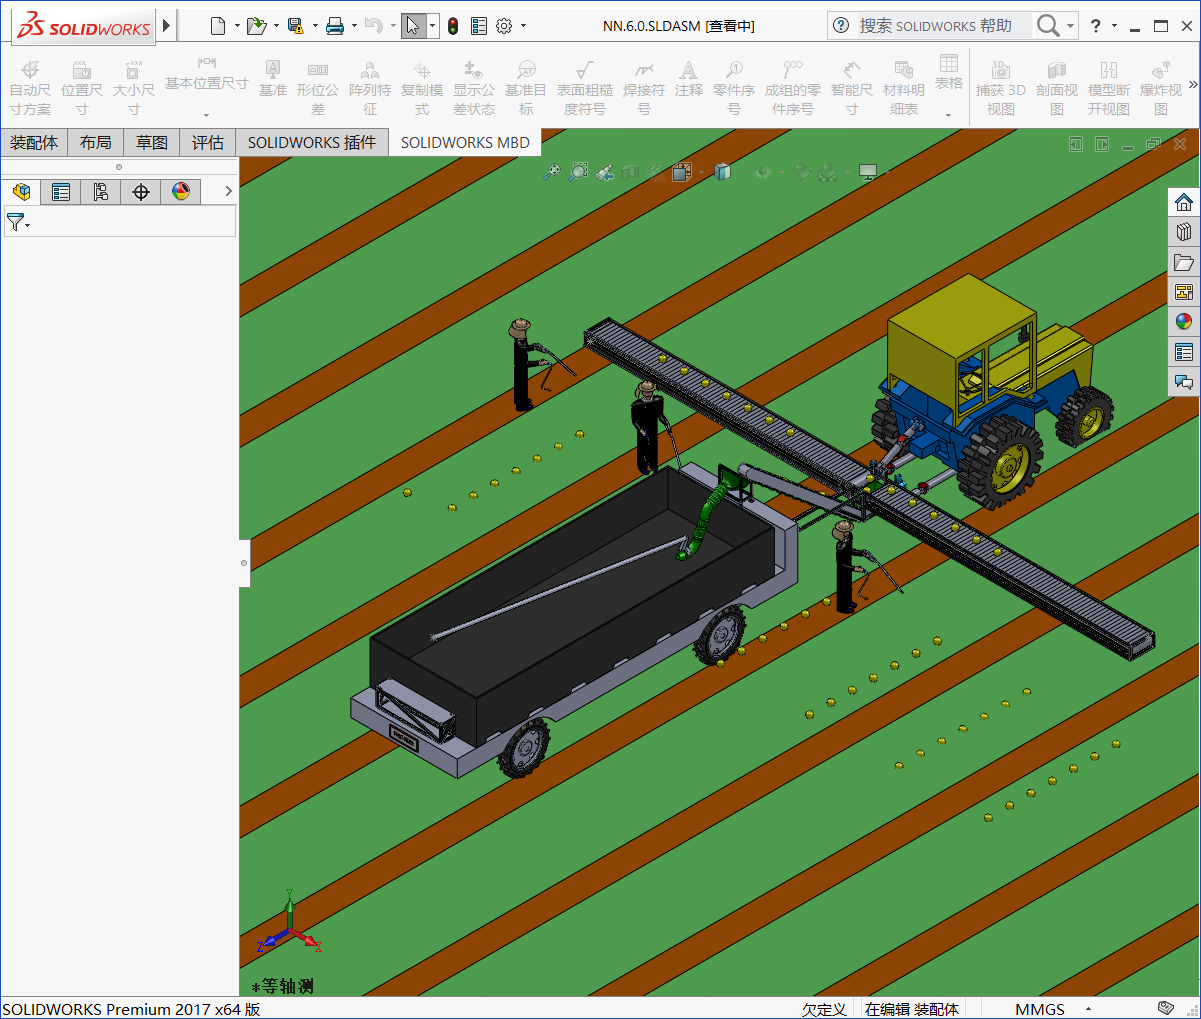
Task: Click the Auto Dimension Scheme (自动尺寸方案) tool
Action: (x=30, y=88)
